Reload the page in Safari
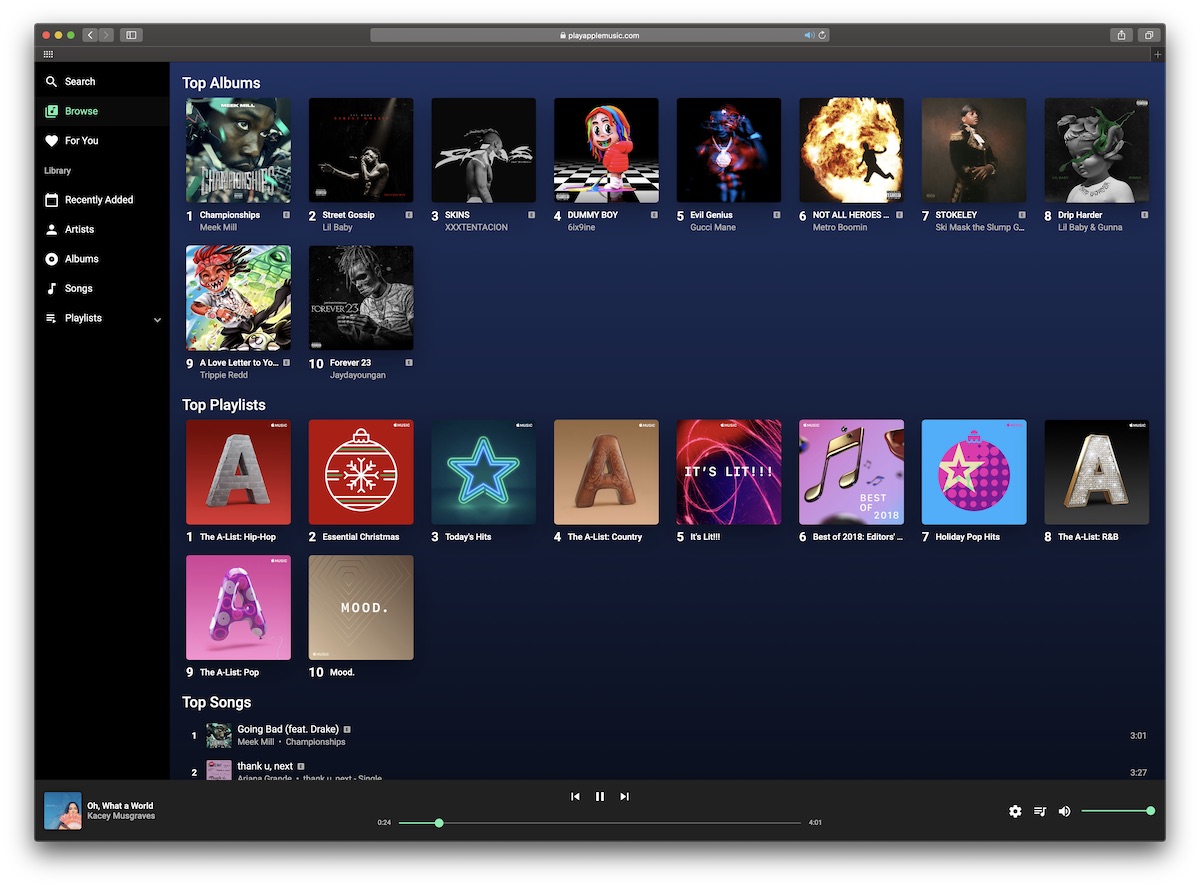The image size is (1200, 887). (822, 35)
